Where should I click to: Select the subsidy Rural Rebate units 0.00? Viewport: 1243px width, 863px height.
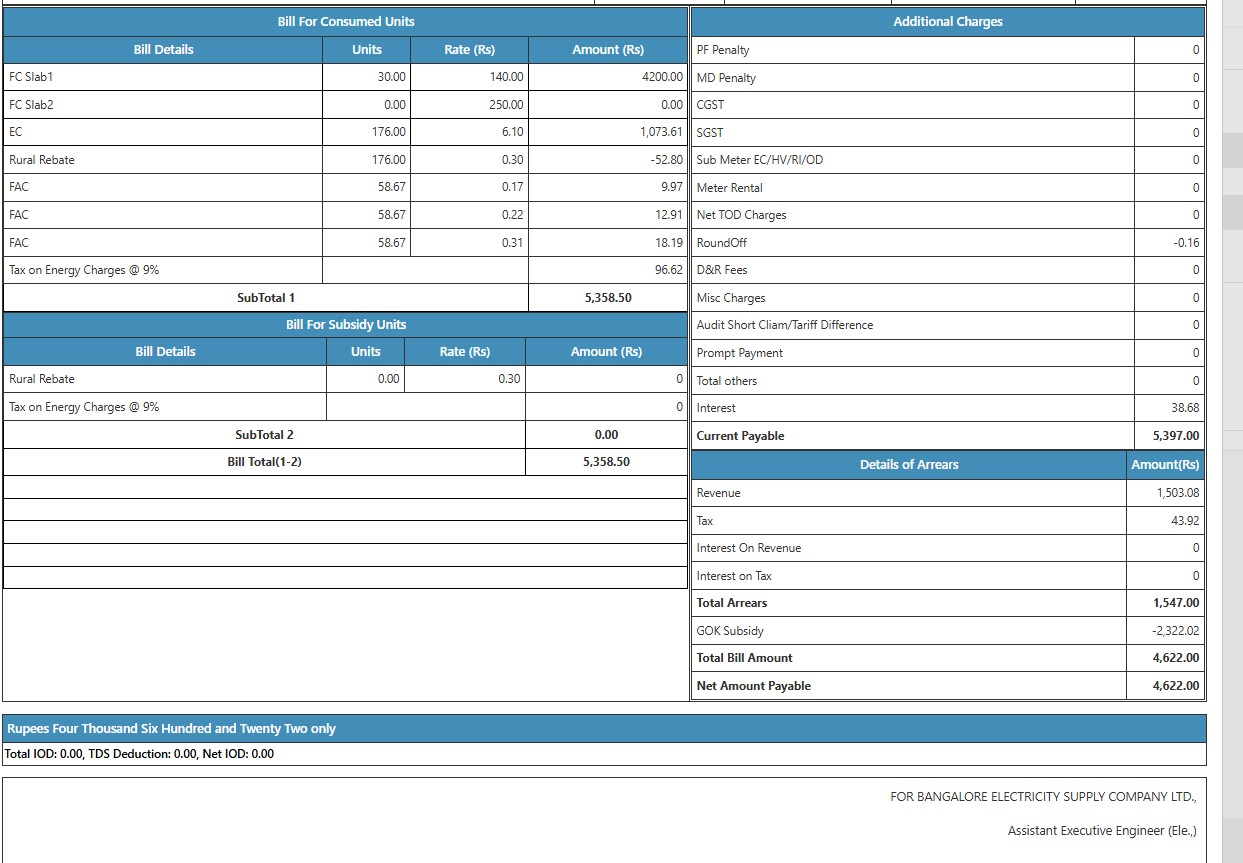[x=388, y=379]
